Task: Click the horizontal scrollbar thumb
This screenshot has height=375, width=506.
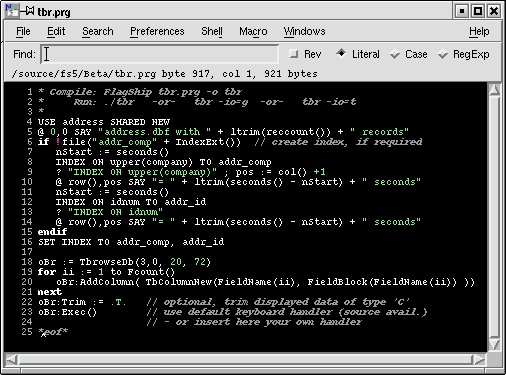Action: click(246, 359)
